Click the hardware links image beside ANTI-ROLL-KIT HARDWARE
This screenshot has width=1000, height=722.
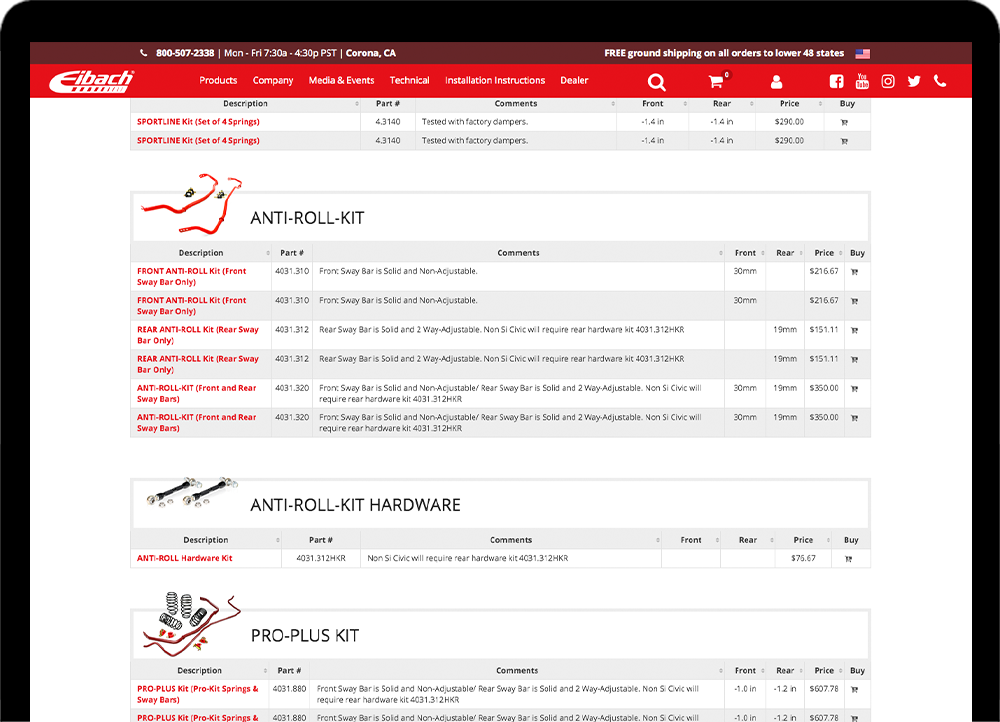coord(191,492)
